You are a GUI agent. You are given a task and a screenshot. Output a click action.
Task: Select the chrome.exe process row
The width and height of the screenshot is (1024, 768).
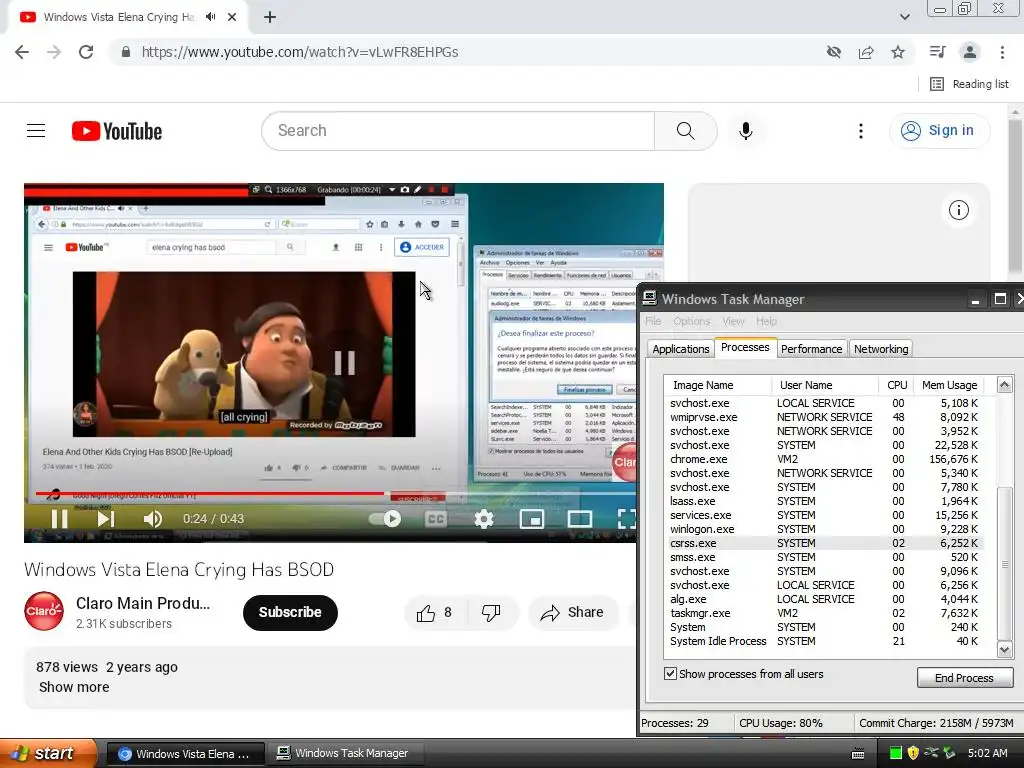pyautogui.click(x=824, y=459)
